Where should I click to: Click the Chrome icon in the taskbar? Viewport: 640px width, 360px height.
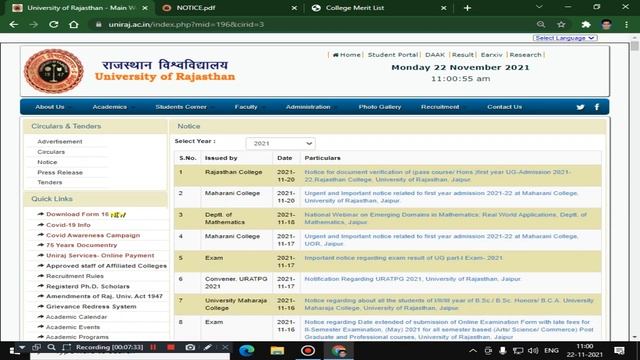coord(338,351)
